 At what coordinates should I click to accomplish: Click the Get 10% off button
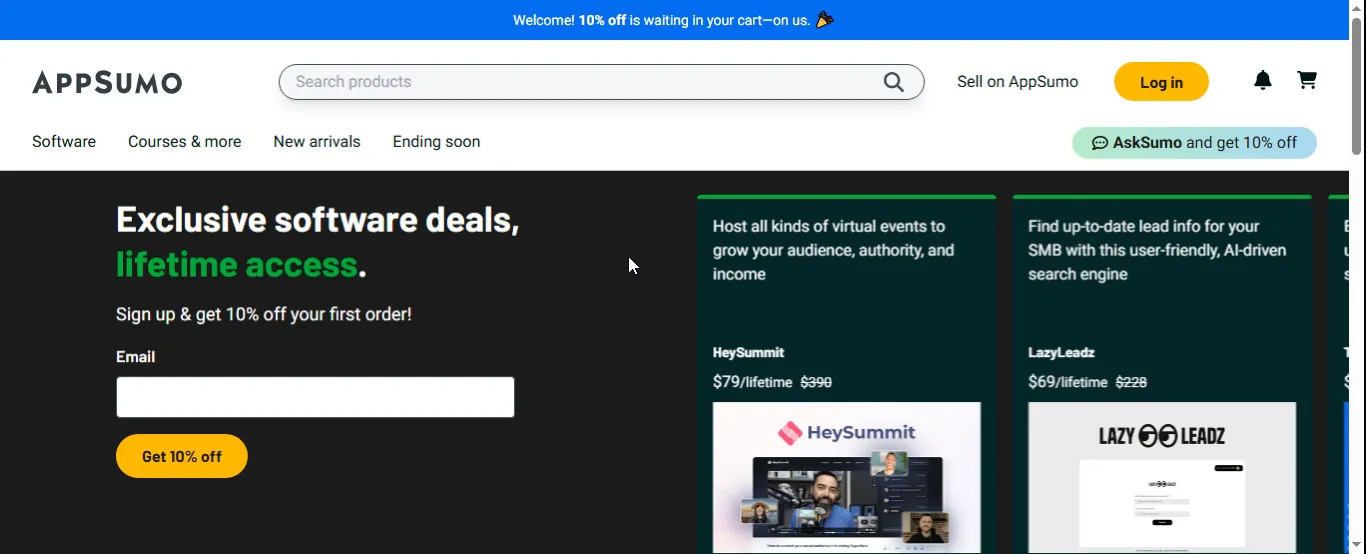click(182, 456)
